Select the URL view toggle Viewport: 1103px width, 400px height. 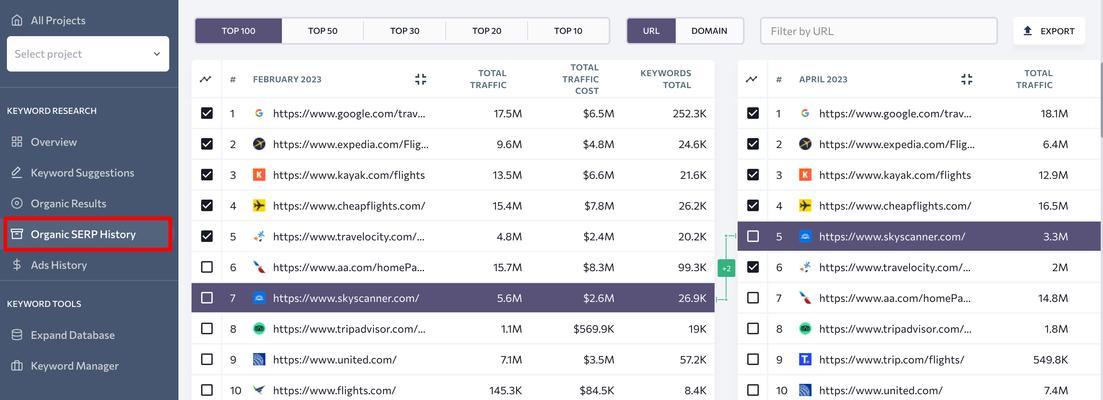click(651, 31)
